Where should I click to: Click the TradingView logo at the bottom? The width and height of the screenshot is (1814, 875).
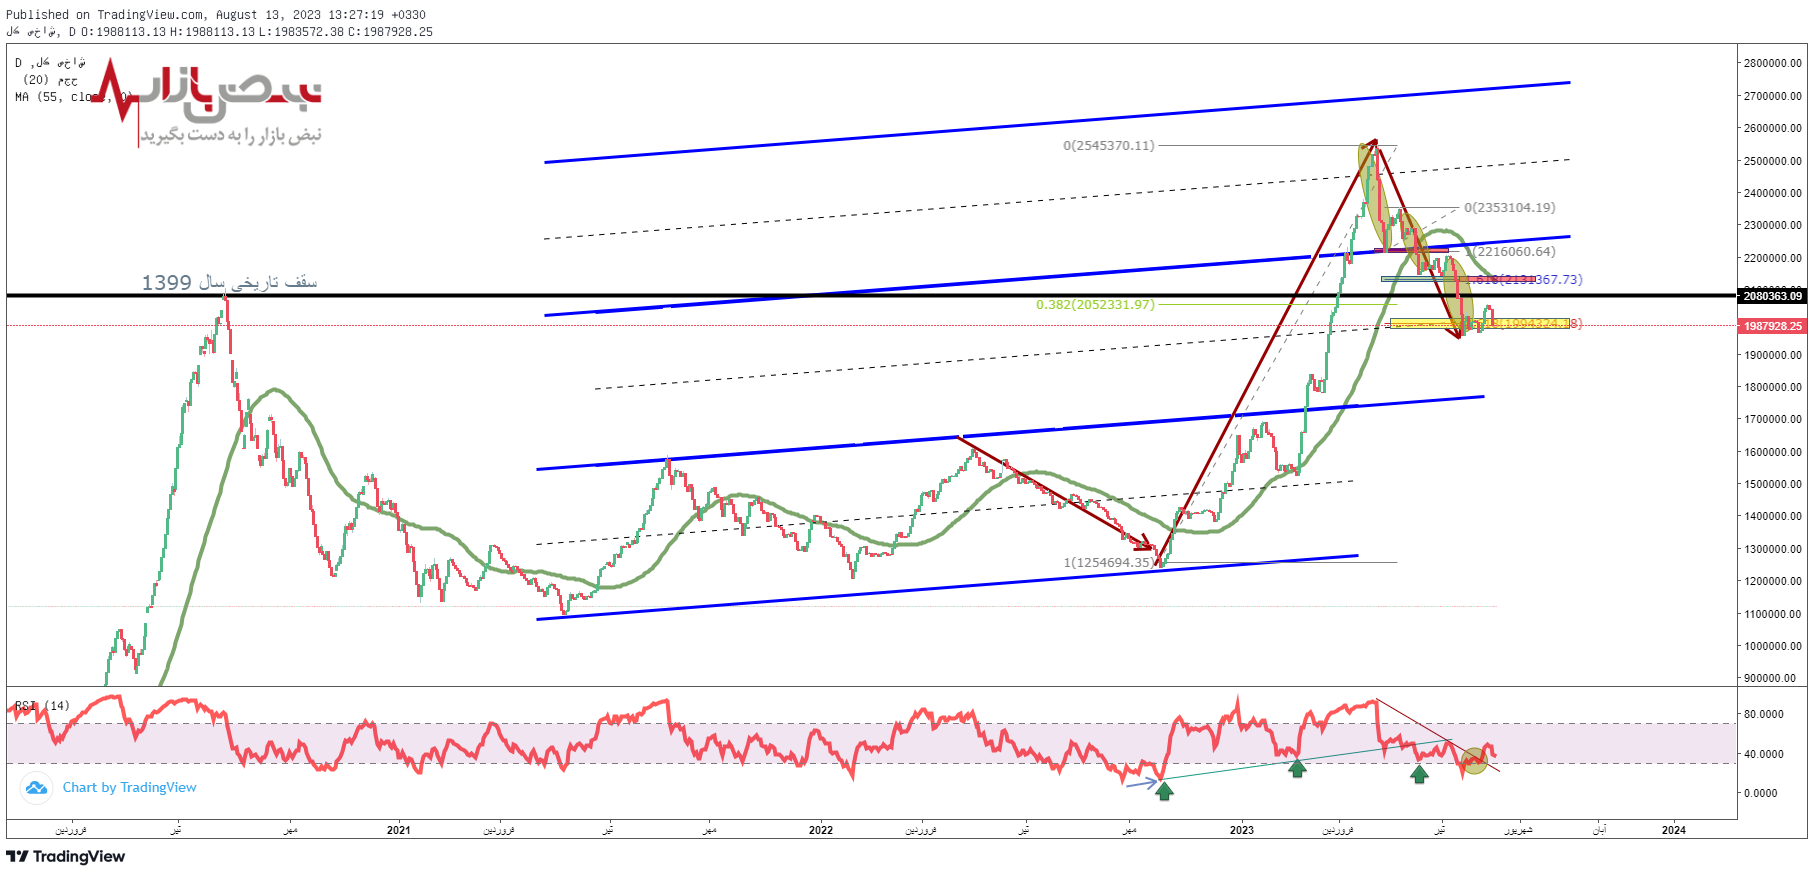[66, 857]
